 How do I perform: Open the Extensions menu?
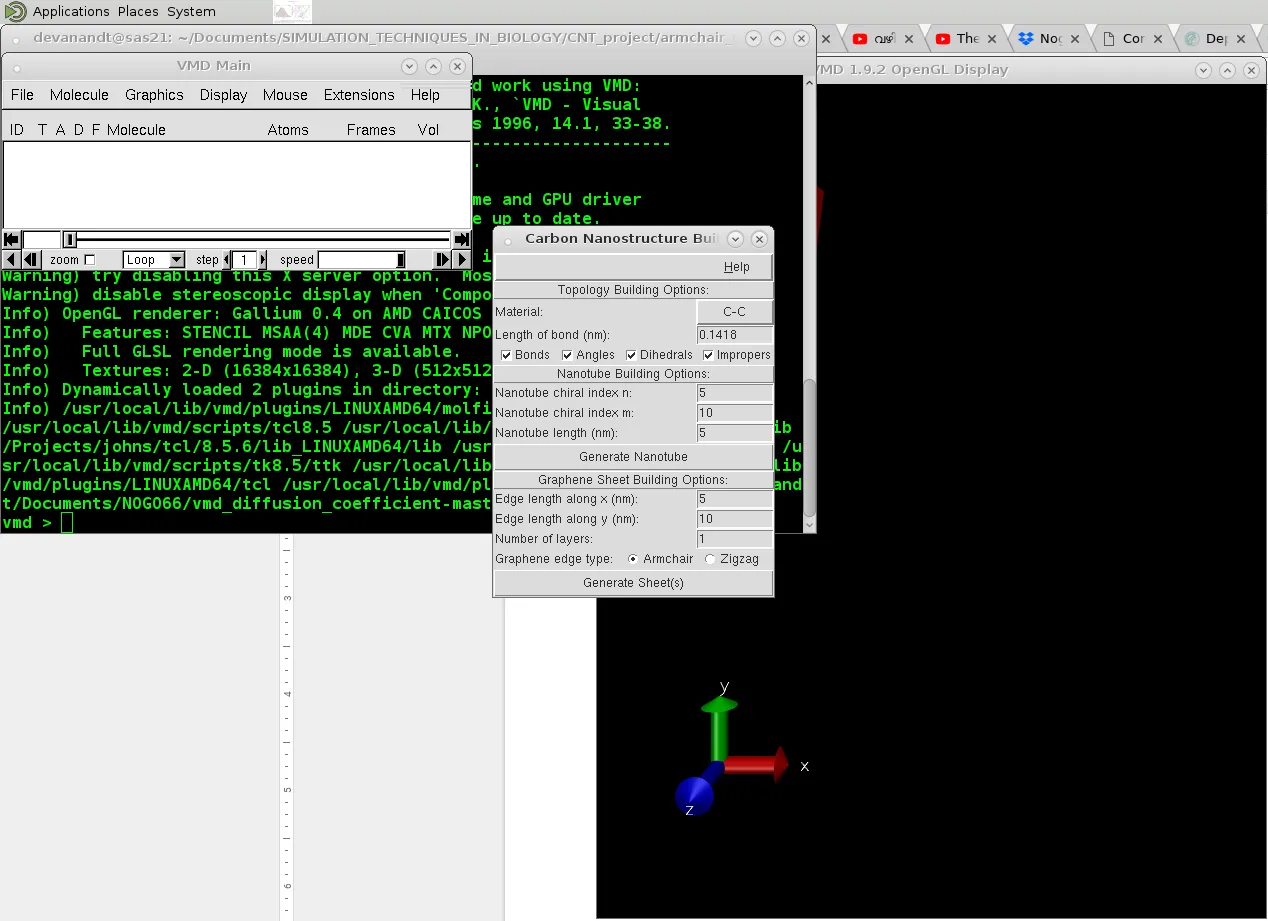(x=359, y=95)
